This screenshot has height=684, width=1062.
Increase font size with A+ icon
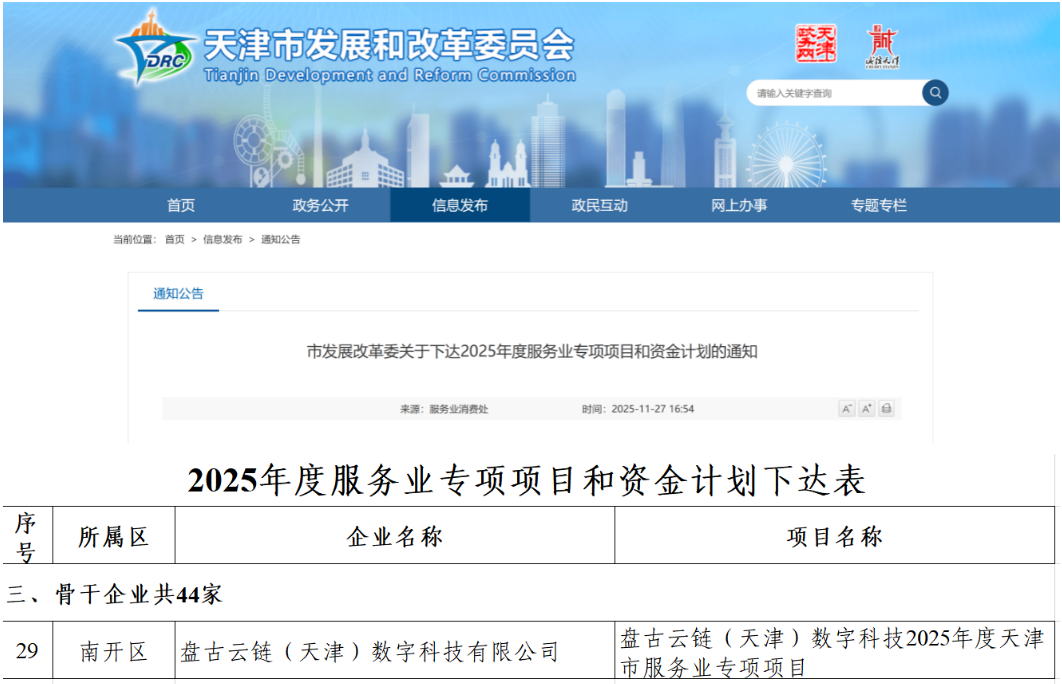tap(866, 409)
